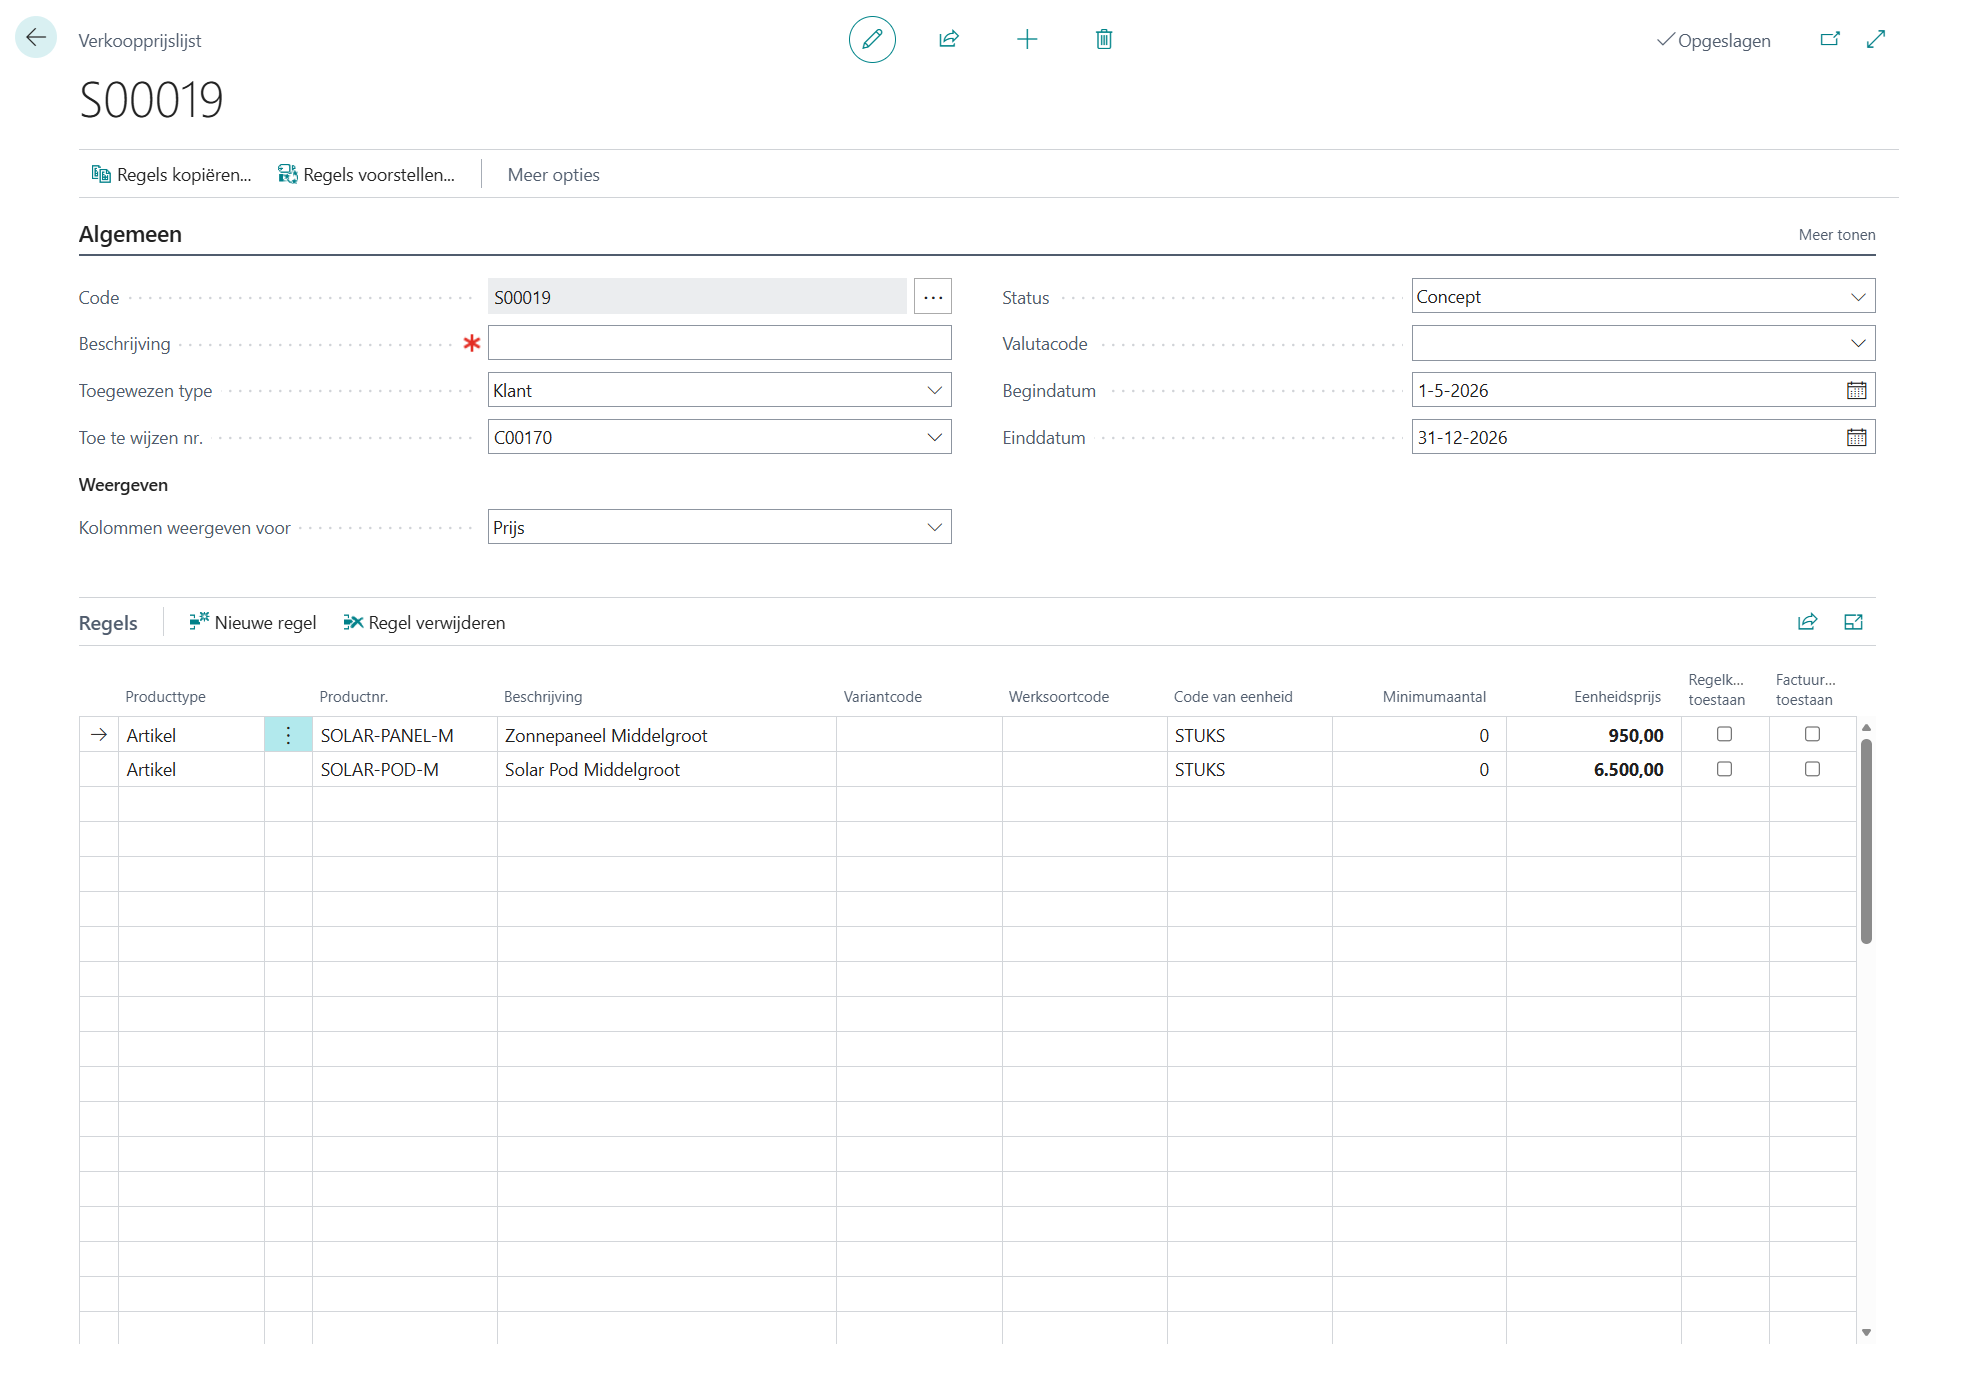This screenshot has width=1977, height=1378.
Task: Click the plus icon to create new
Action: [x=1026, y=40]
